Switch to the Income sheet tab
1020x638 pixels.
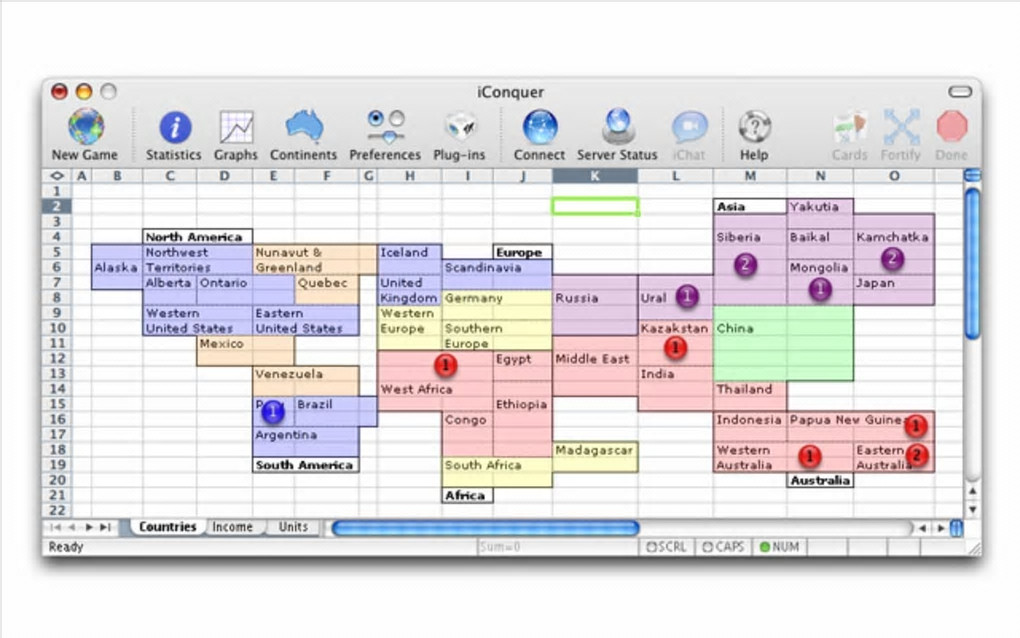click(232, 527)
